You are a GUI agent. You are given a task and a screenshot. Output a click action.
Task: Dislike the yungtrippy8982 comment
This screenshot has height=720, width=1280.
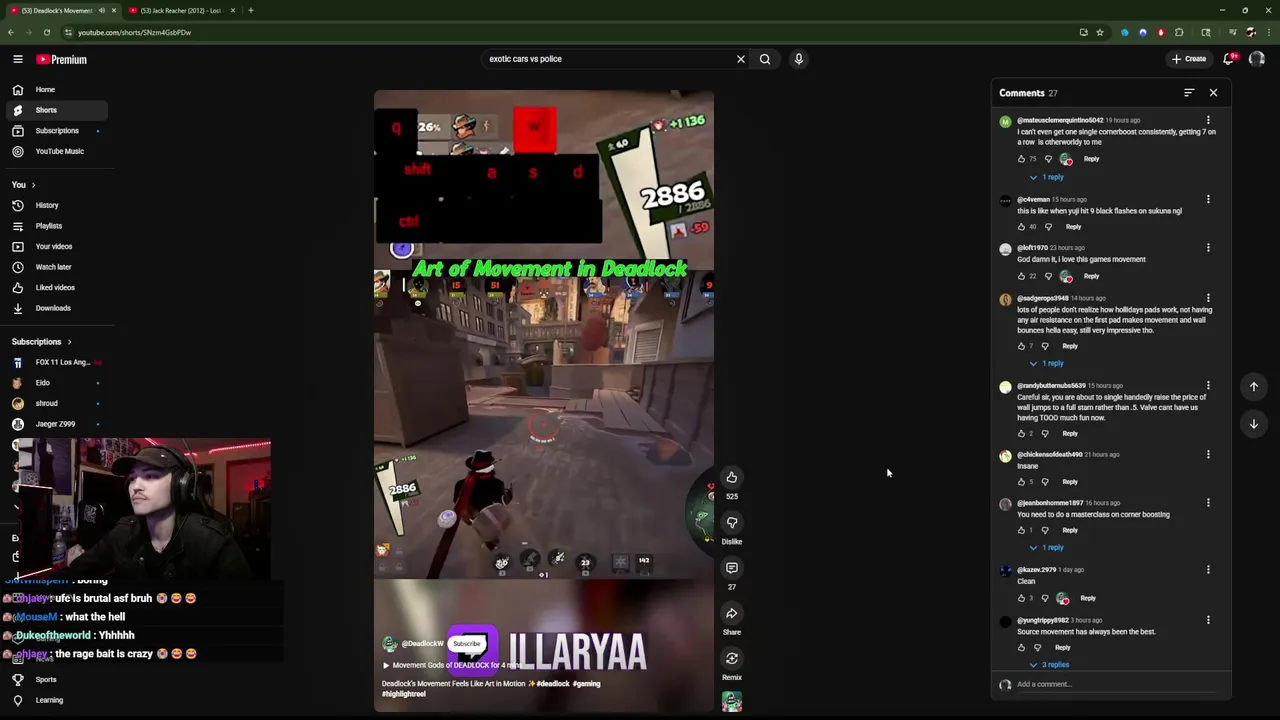1037,648
